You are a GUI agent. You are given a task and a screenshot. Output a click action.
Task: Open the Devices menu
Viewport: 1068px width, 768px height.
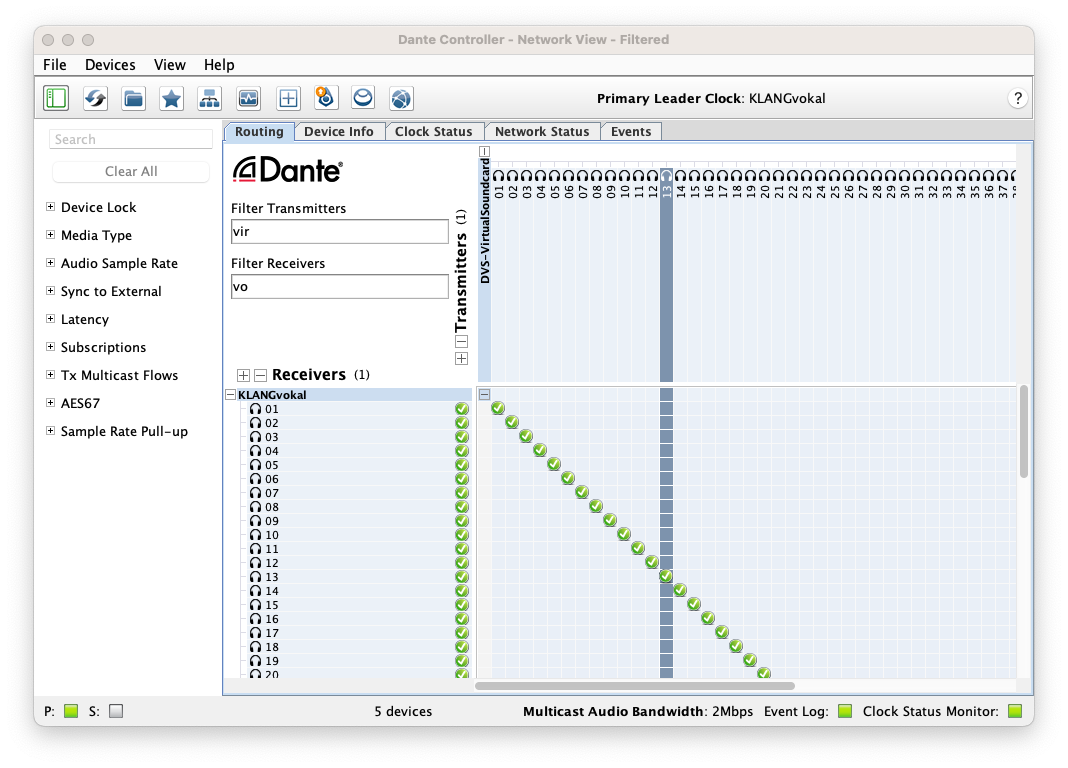[110, 65]
